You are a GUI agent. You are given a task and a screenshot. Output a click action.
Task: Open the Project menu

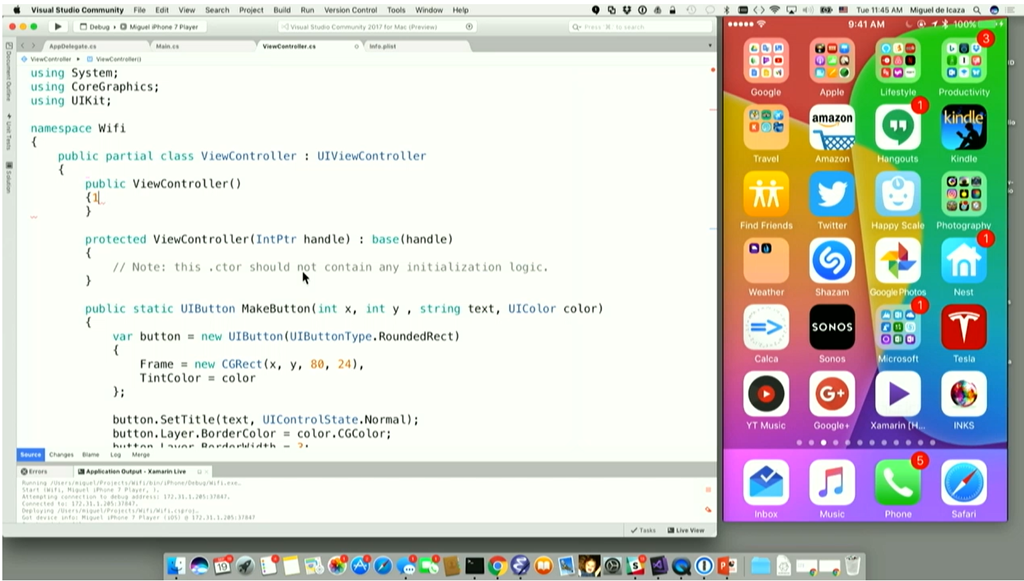pyautogui.click(x=251, y=10)
